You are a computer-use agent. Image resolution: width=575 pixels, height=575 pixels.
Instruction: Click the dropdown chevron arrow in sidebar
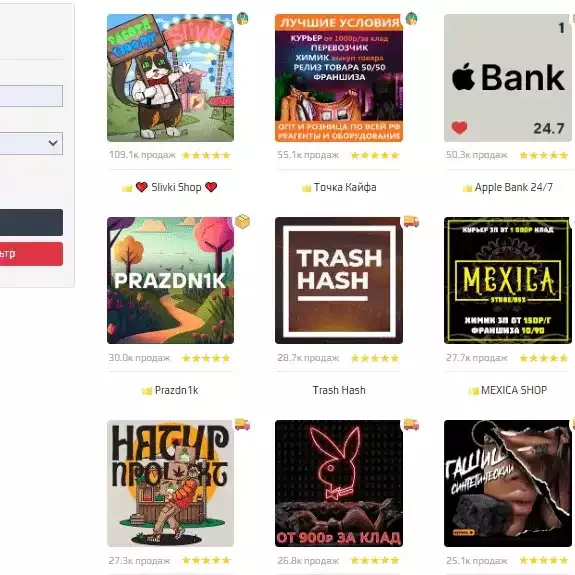(x=53, y=143)
